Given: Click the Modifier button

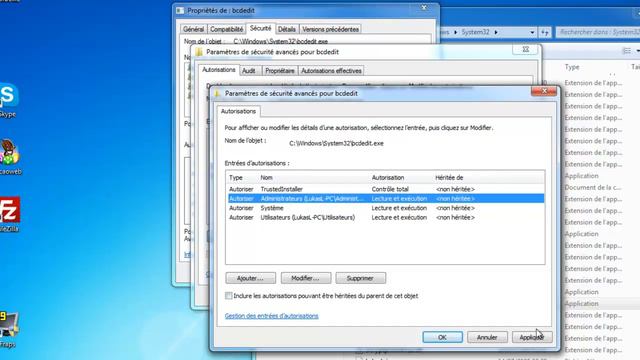Looking at the screenshot, I should [x=305, y=278].
